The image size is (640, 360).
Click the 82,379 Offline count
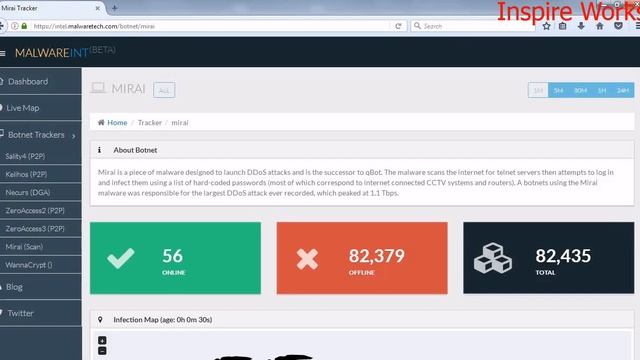click(377, 256)
